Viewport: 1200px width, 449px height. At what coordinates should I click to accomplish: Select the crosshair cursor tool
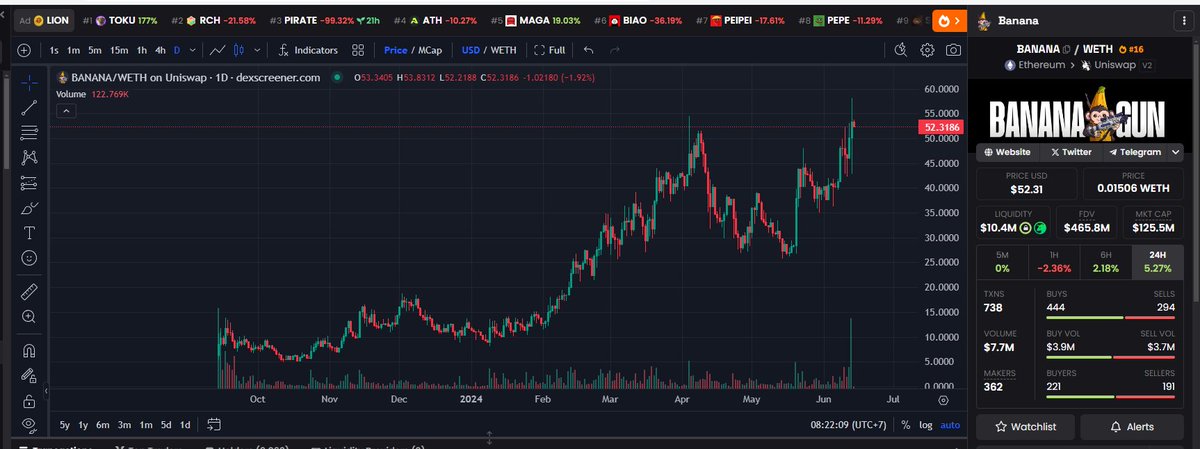(29, 82)
